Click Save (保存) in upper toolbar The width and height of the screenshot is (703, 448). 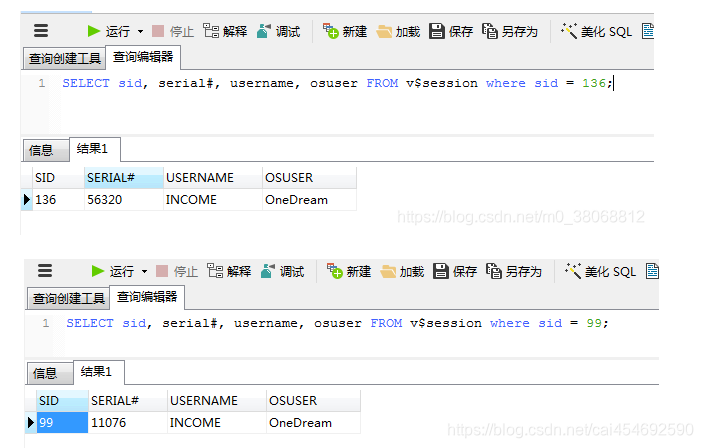(x=451, y=31)
